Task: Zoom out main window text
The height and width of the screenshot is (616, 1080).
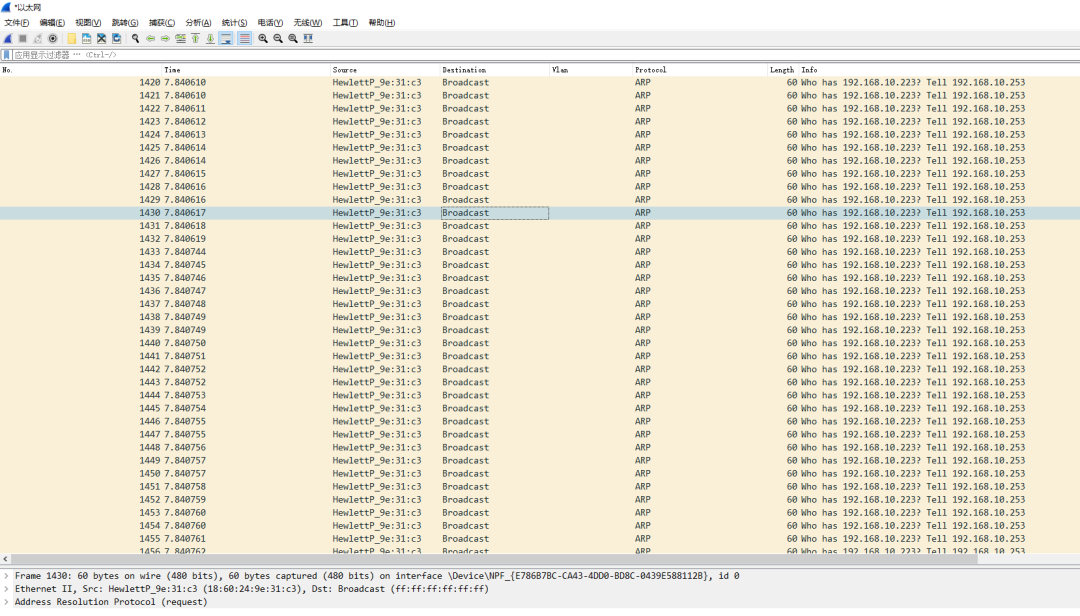Action: pyautogui.click(x=278, y=39)
